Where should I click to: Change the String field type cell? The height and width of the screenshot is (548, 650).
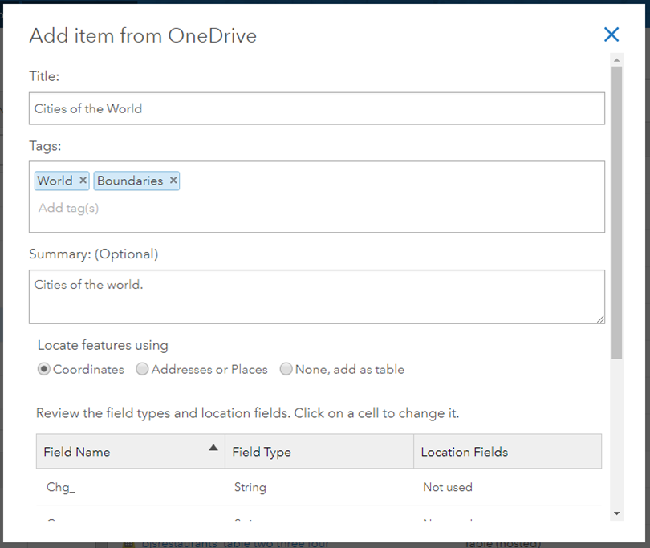[250, 487]
